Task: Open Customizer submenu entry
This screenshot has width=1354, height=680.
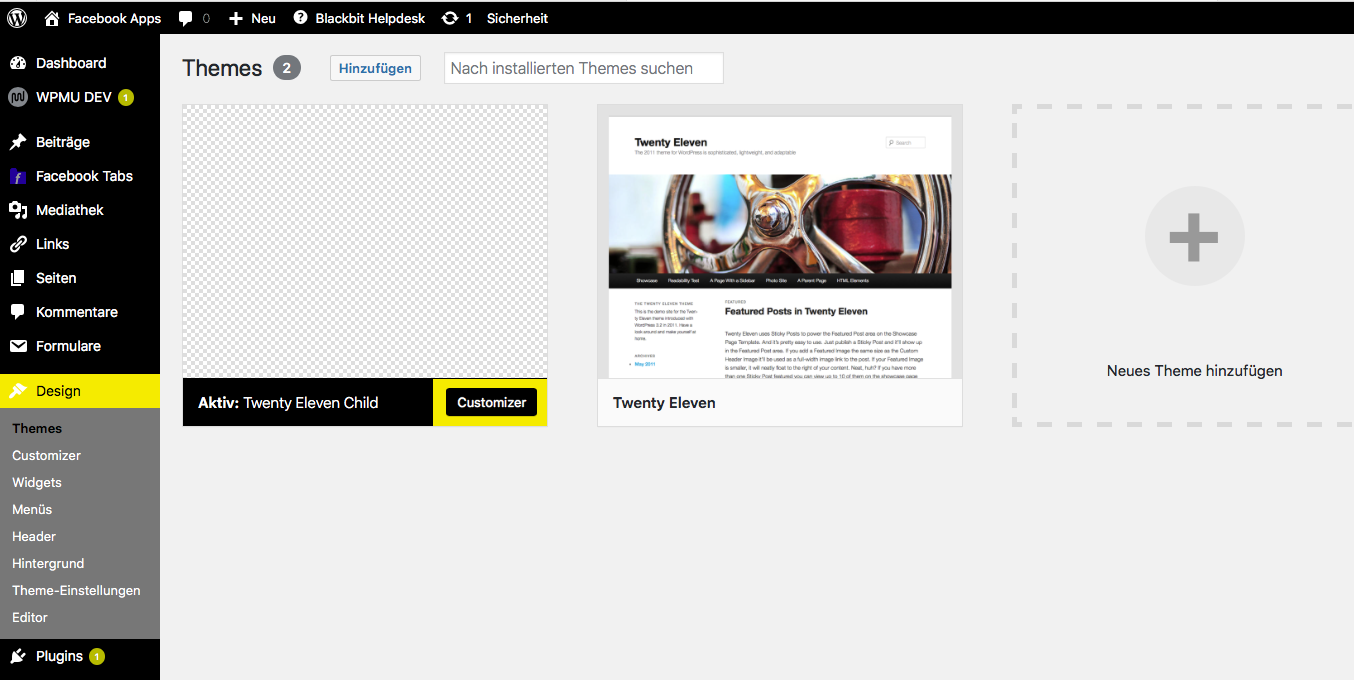Action: pyautogui.click(x=46, y=455)
